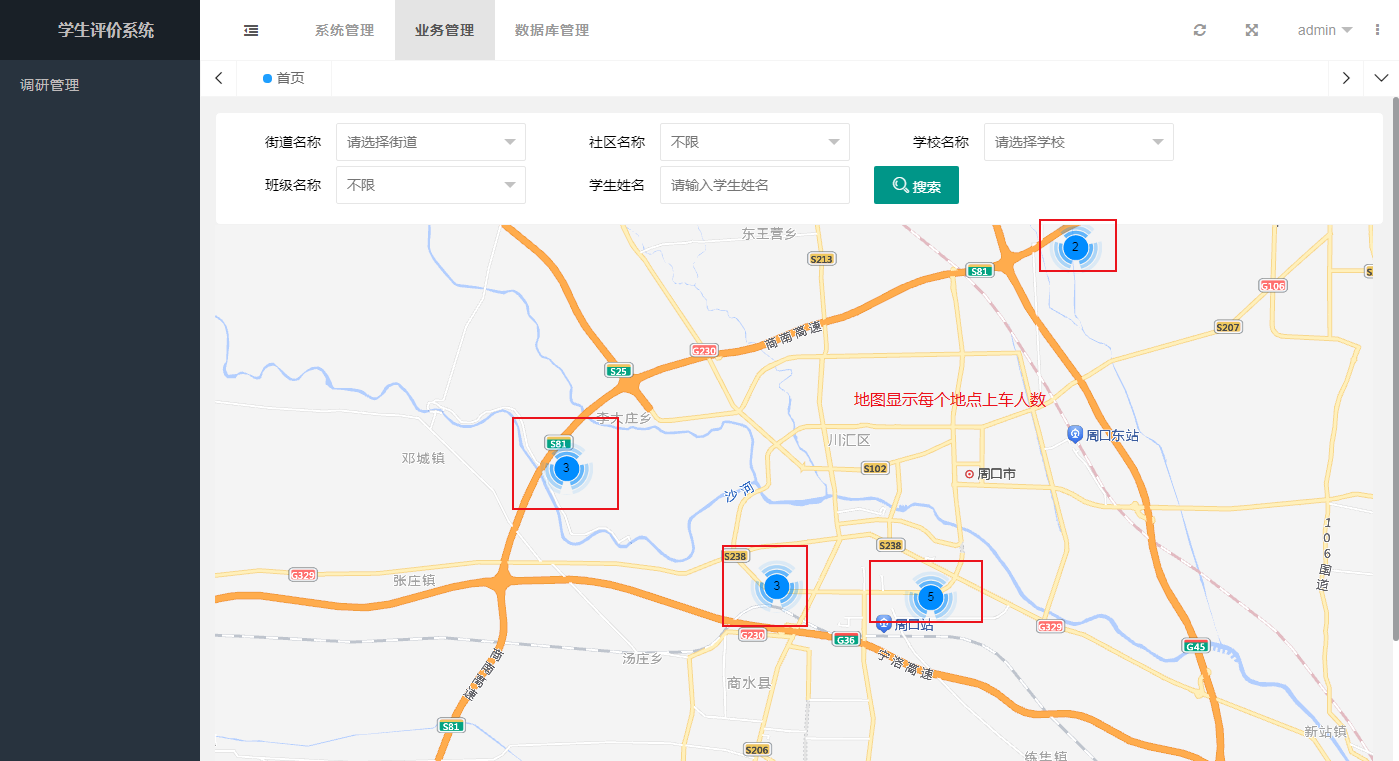Click the refresh icon in header

(1200, 30)
